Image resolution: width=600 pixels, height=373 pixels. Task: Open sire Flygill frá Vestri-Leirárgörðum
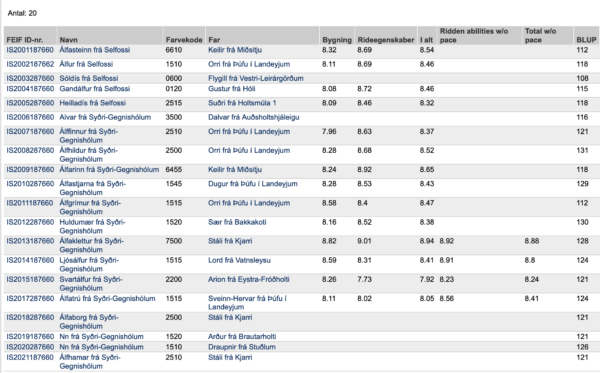pyautogui.click(x=256, y=78)
